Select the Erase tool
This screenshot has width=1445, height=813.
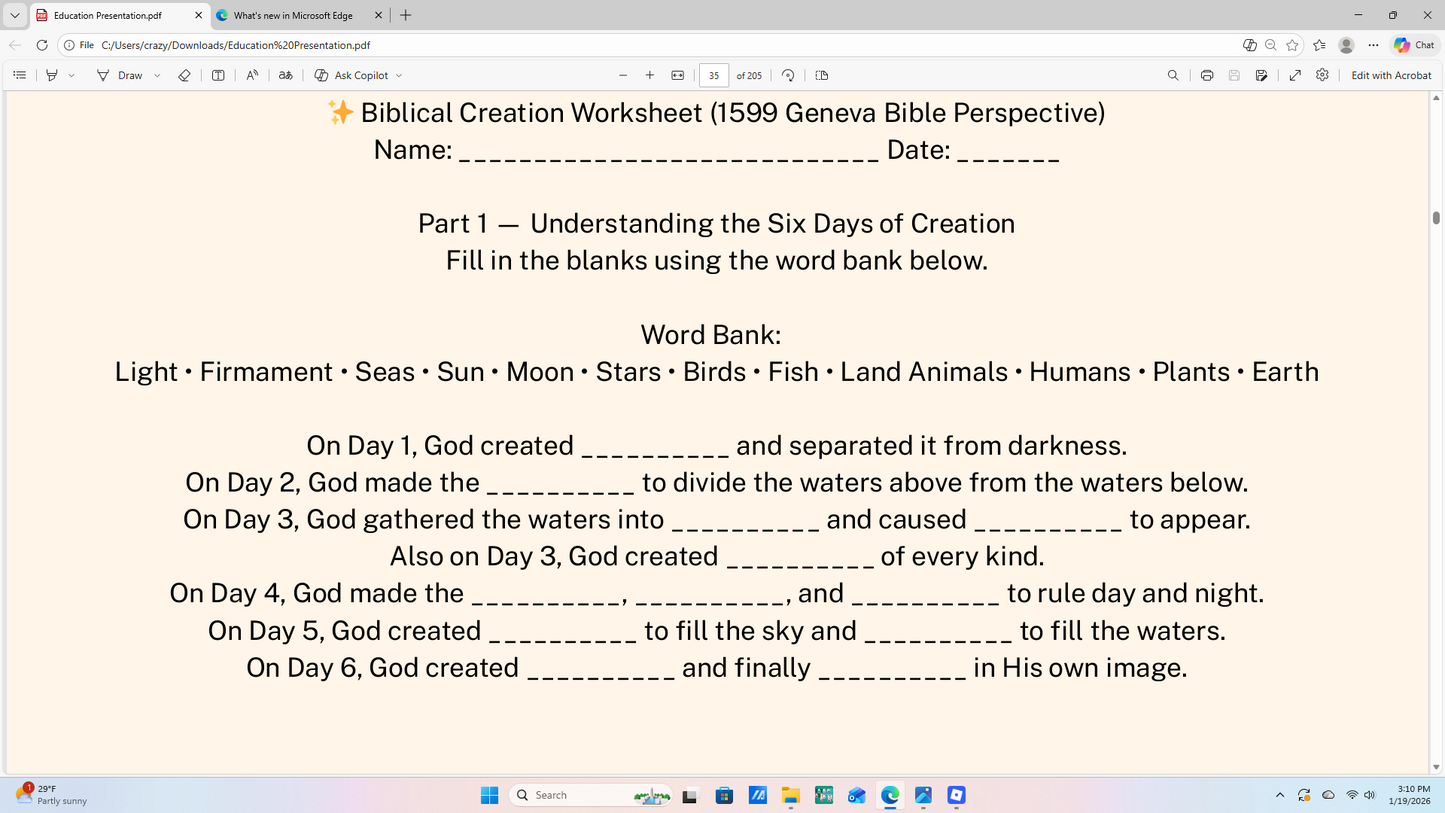[184, 75]
